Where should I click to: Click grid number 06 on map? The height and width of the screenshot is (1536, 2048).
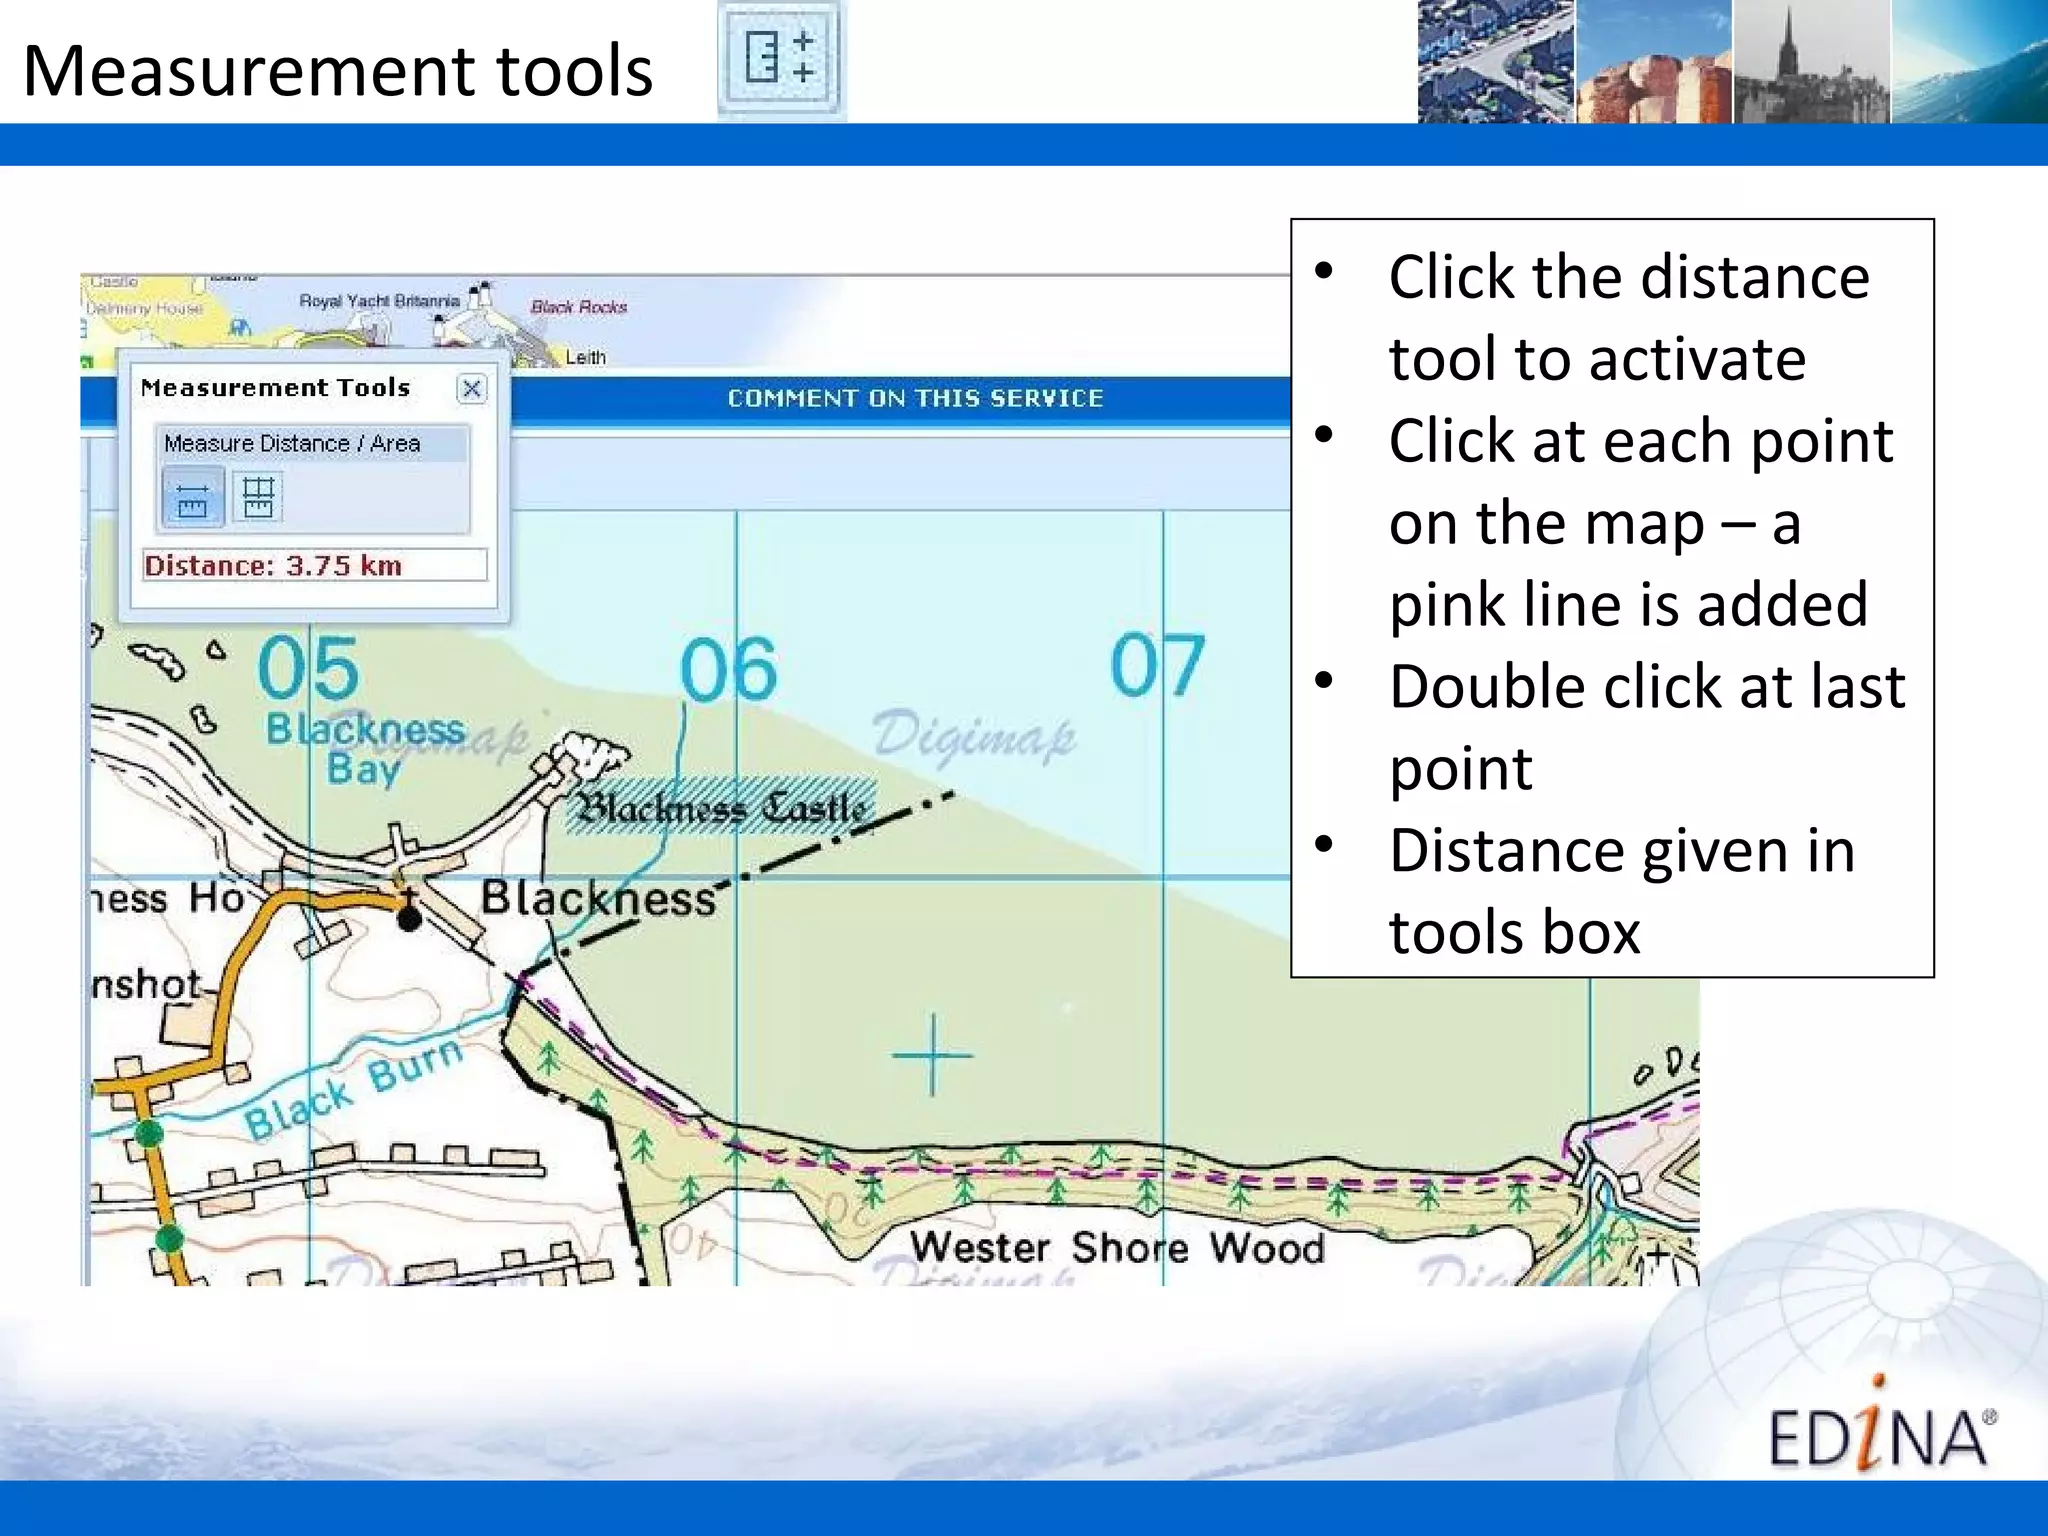pos(728,669)
